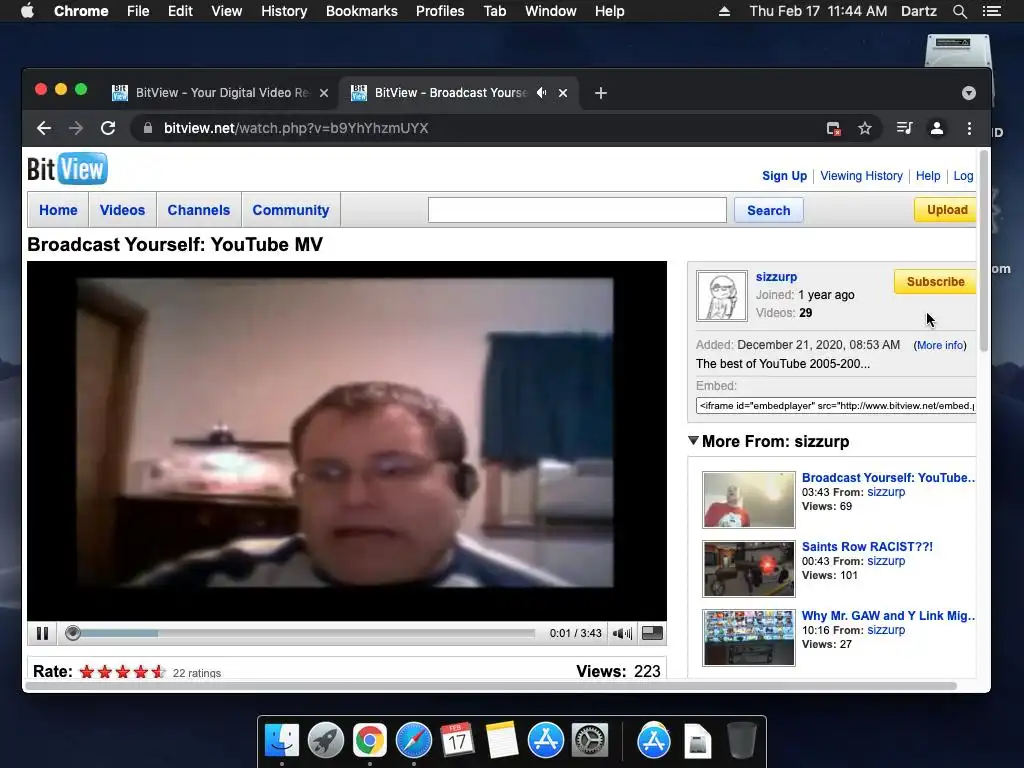1024x768 pixels.
Task: Open Finder from the Dock
Action: coord(282,741)
